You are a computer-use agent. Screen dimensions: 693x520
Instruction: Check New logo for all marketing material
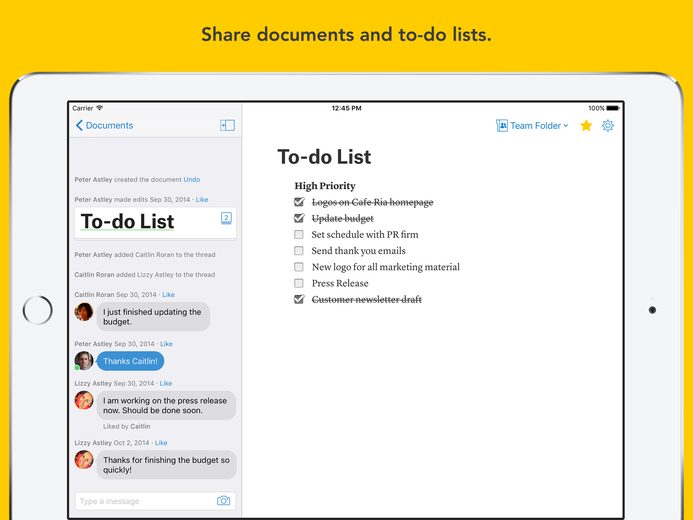click(299, 267)
